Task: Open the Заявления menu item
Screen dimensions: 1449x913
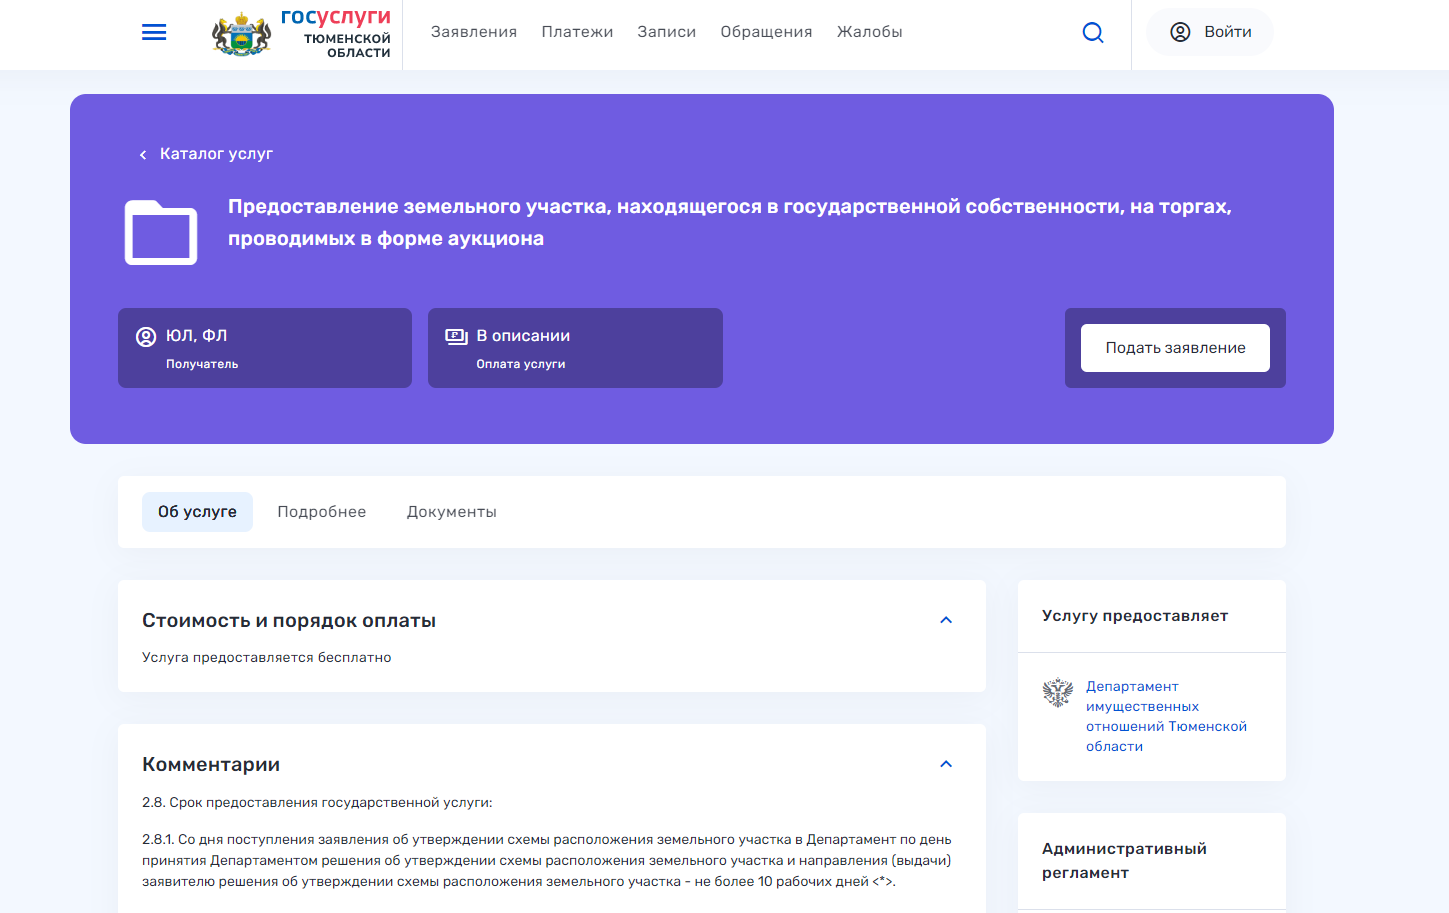Action: tap(474, 32)
